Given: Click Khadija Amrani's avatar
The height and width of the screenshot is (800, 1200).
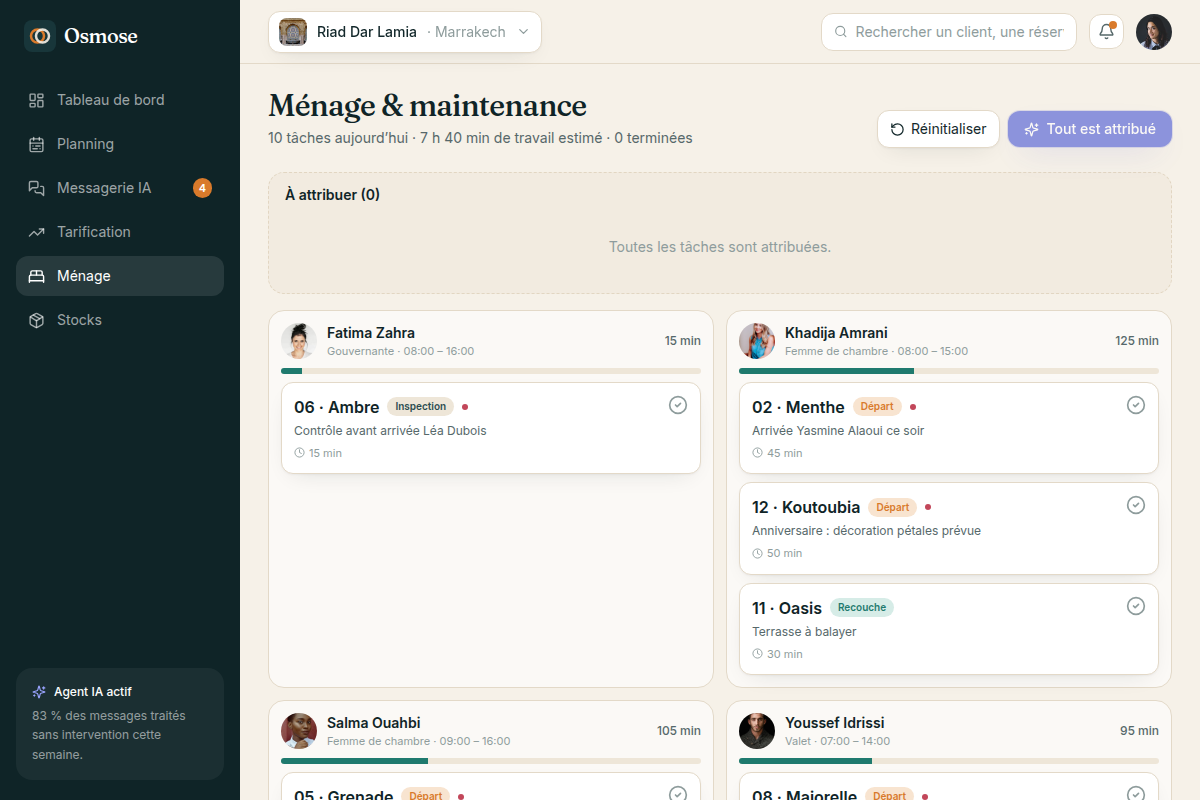Looking at the screenshot, I should [757, 341].
